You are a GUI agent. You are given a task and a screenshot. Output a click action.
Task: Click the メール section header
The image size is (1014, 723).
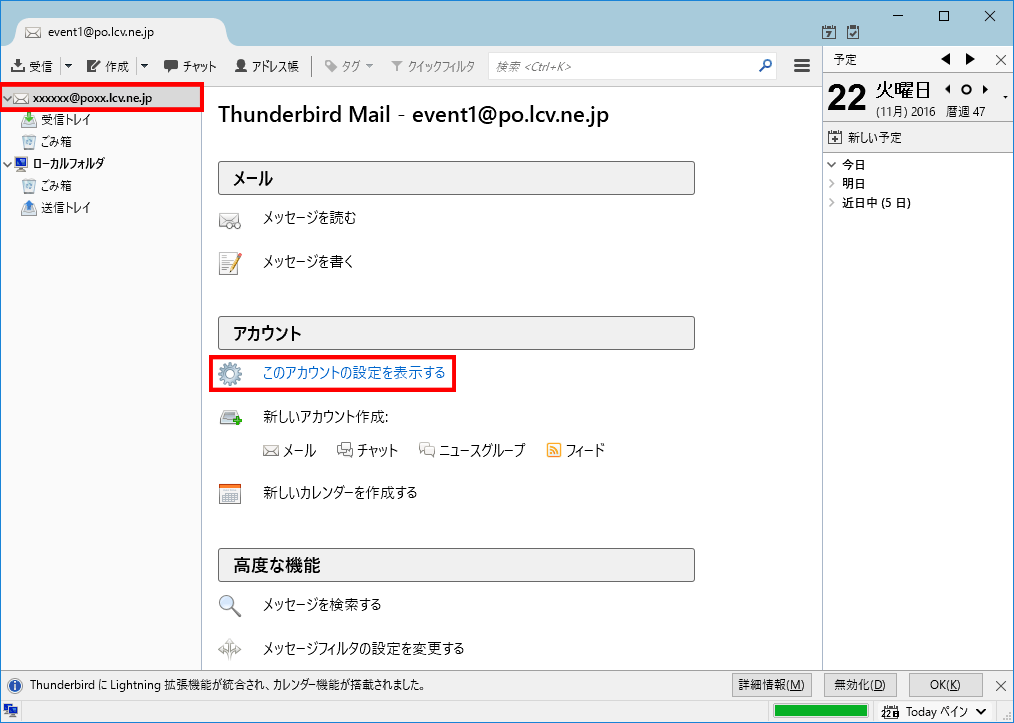click(x=457, y=178)
